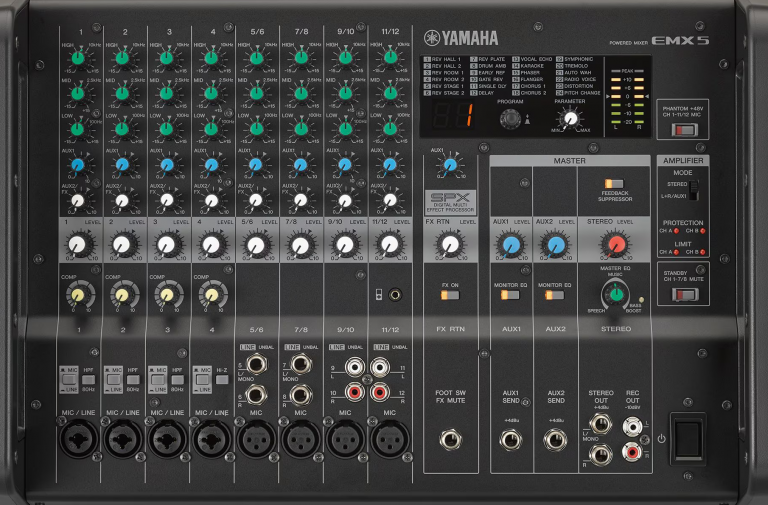
Task: Click channel 11/12 MID EQ knob
Action: coord(390,93)
